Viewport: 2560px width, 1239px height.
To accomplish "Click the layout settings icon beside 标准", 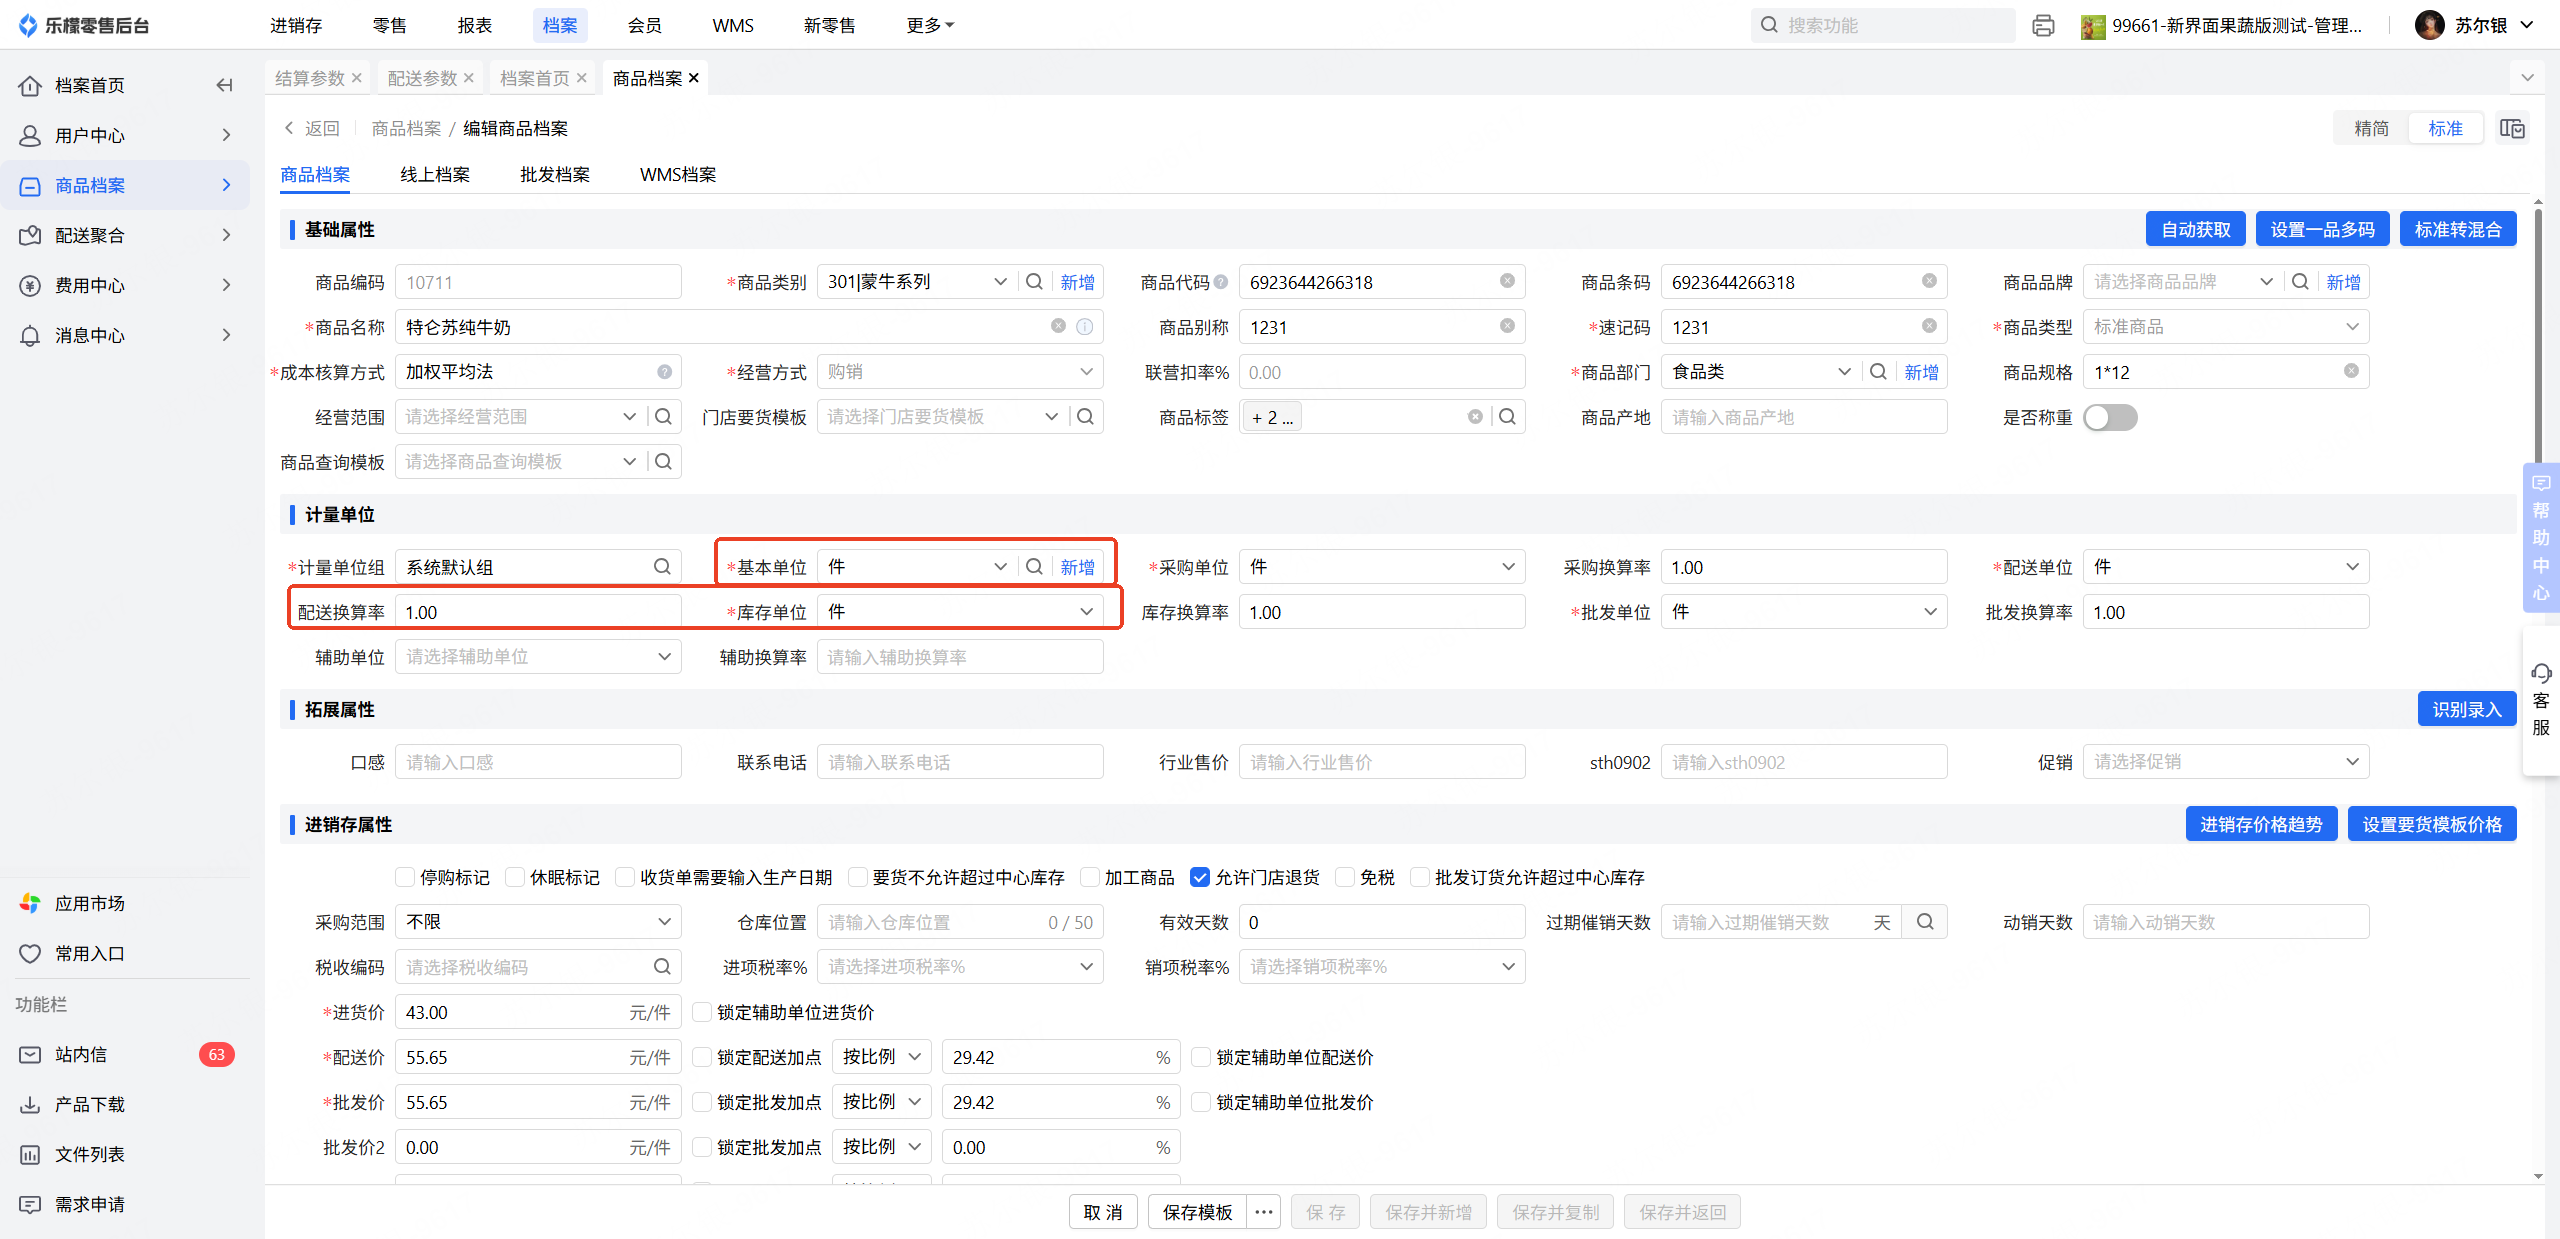I will pos(2512,128).
